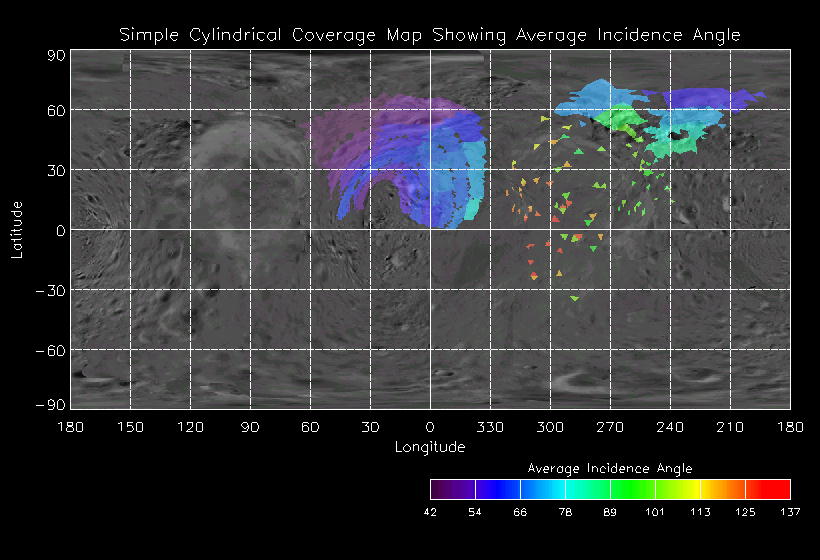Click colorbar value 137
820x560 pixels.
(790, 512)
